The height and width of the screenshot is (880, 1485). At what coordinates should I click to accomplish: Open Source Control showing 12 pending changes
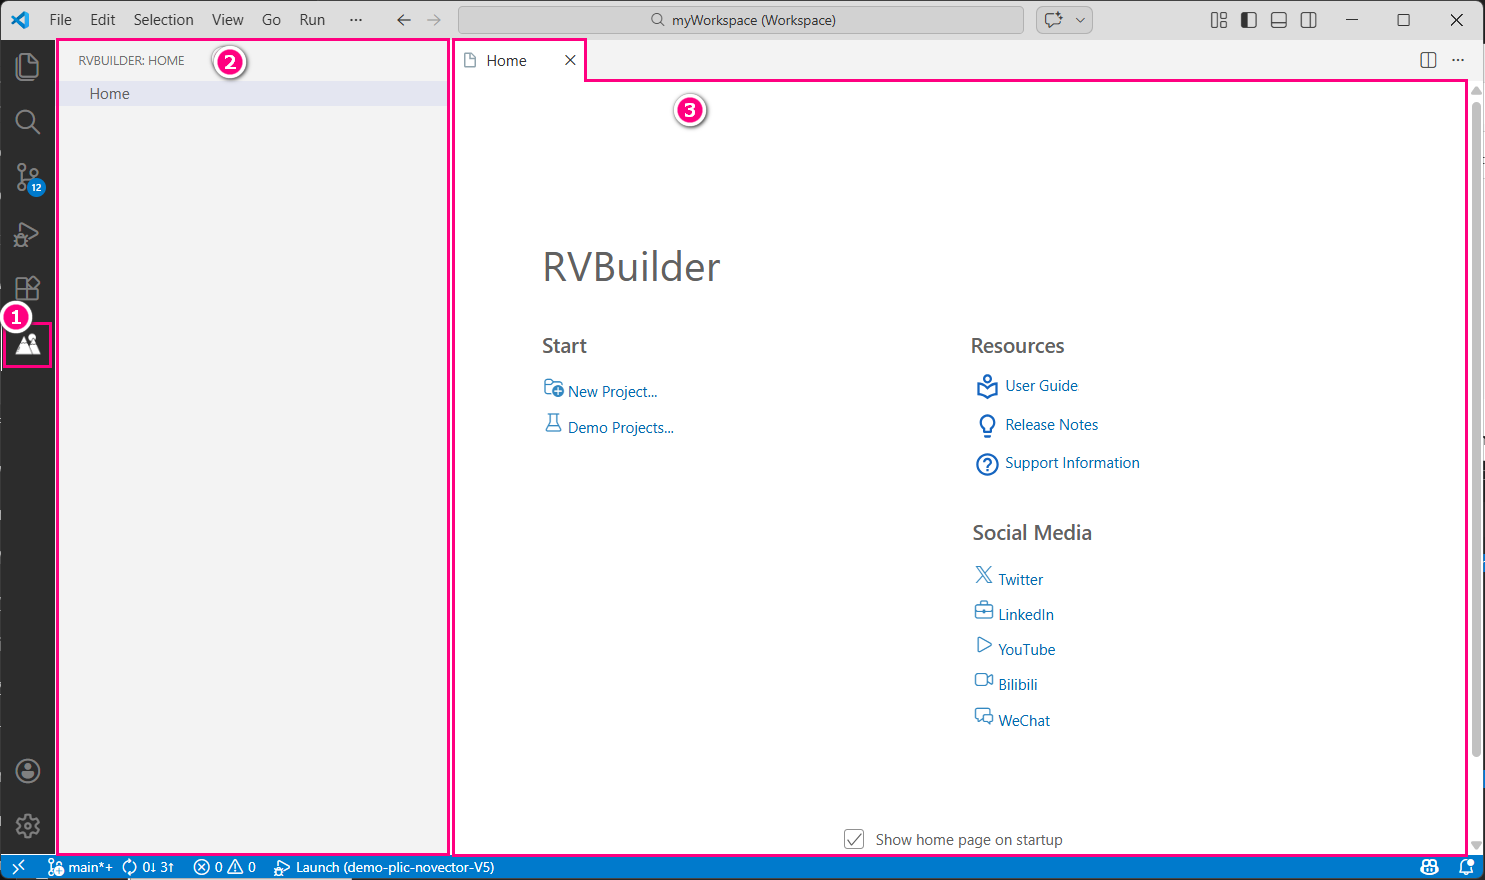pos(27,178)
